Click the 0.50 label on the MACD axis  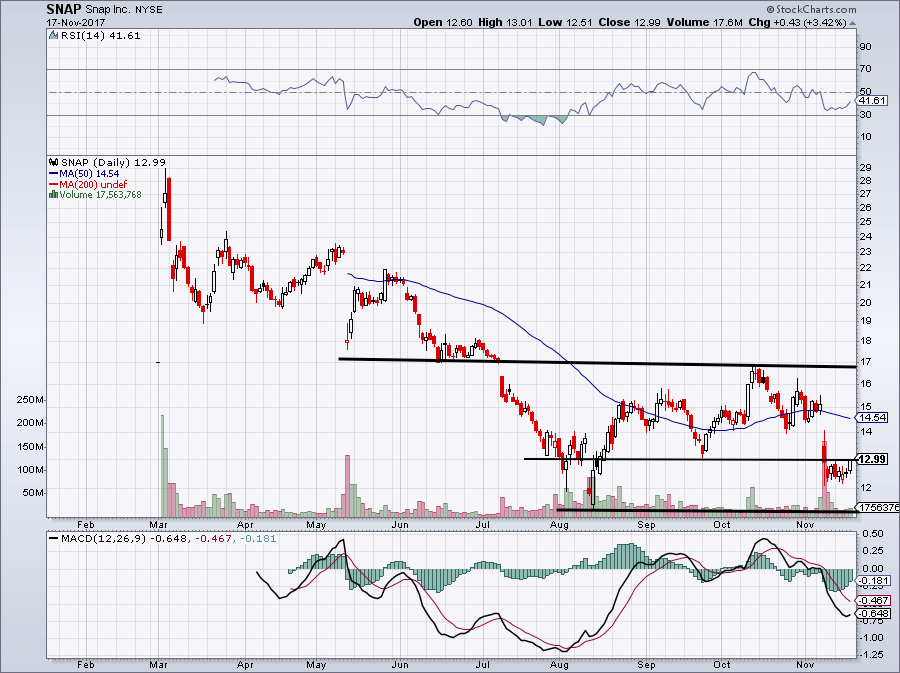click(x=872, y=534)
